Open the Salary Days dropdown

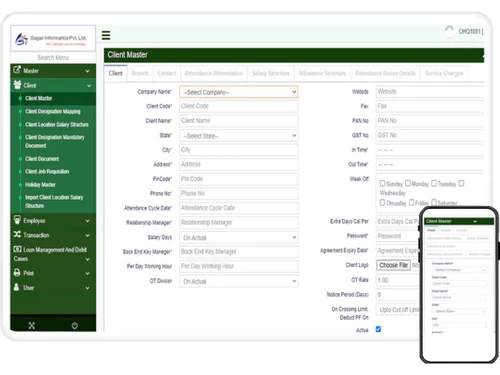point(239,237)
